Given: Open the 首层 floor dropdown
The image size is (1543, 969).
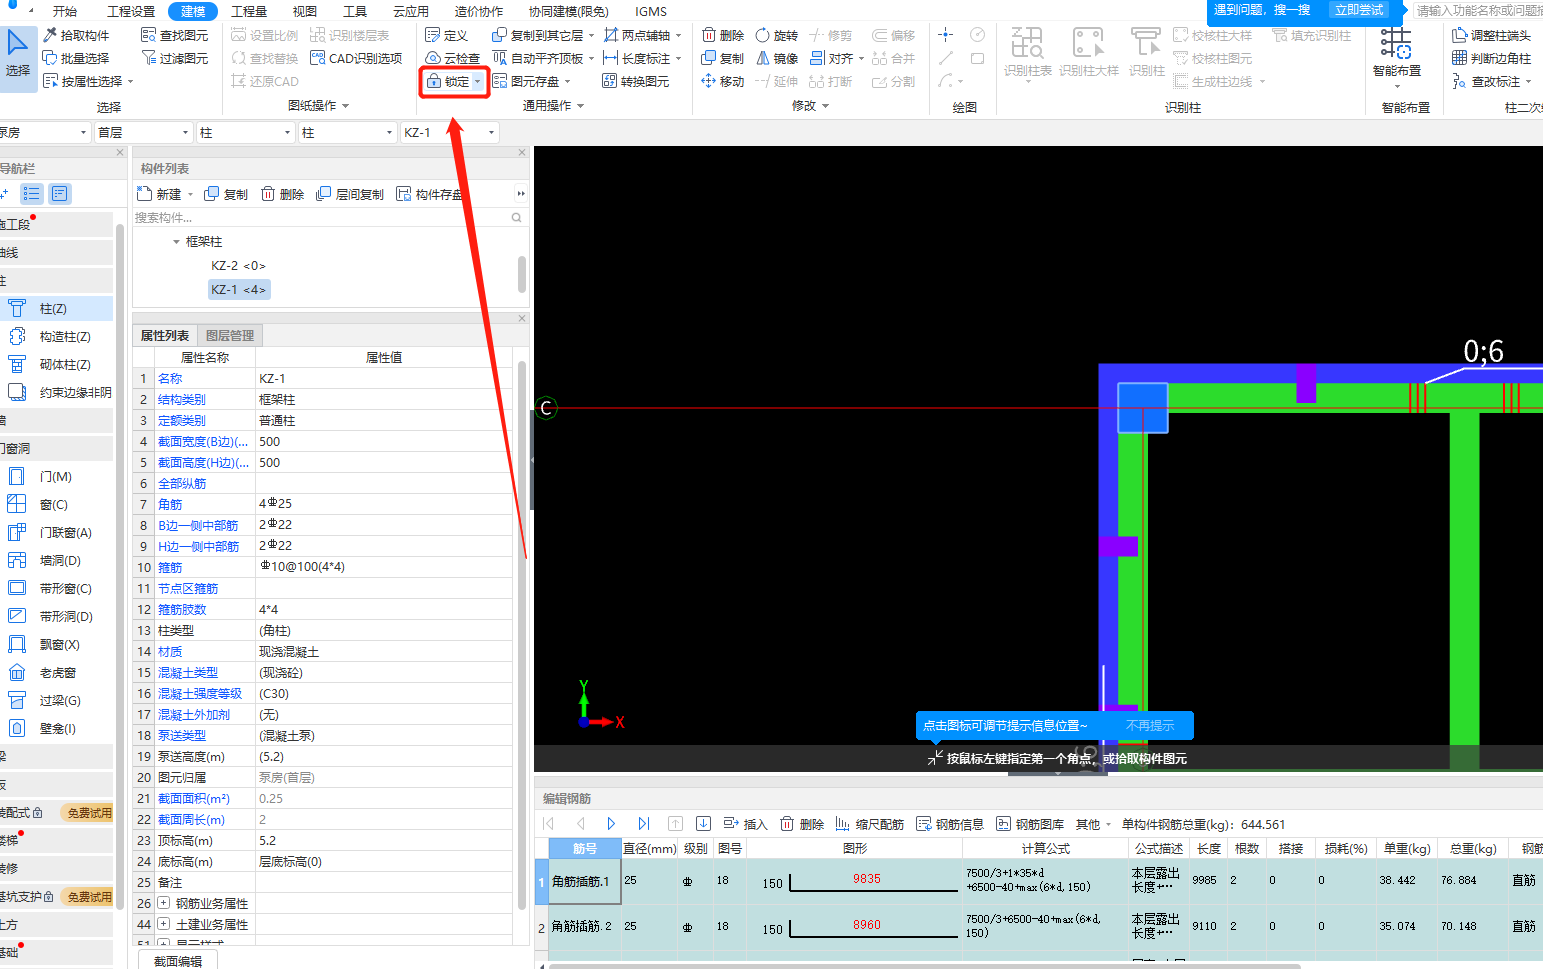Looking at the screenshot, I should click(143, 132).
